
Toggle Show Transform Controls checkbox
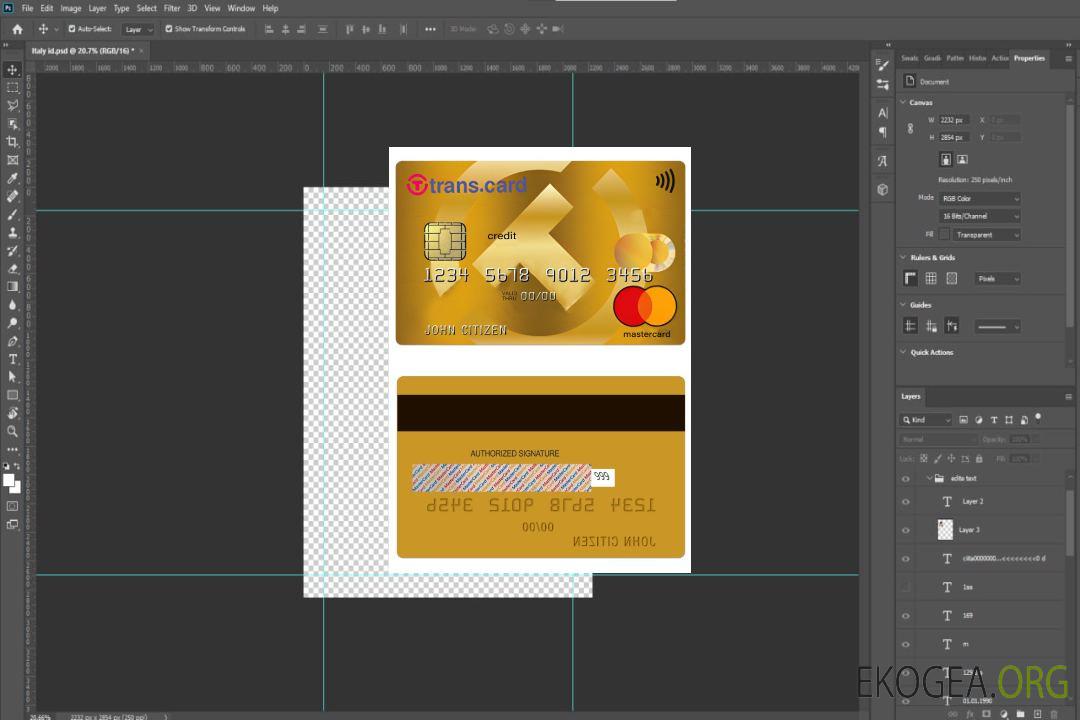coord(169,29)
